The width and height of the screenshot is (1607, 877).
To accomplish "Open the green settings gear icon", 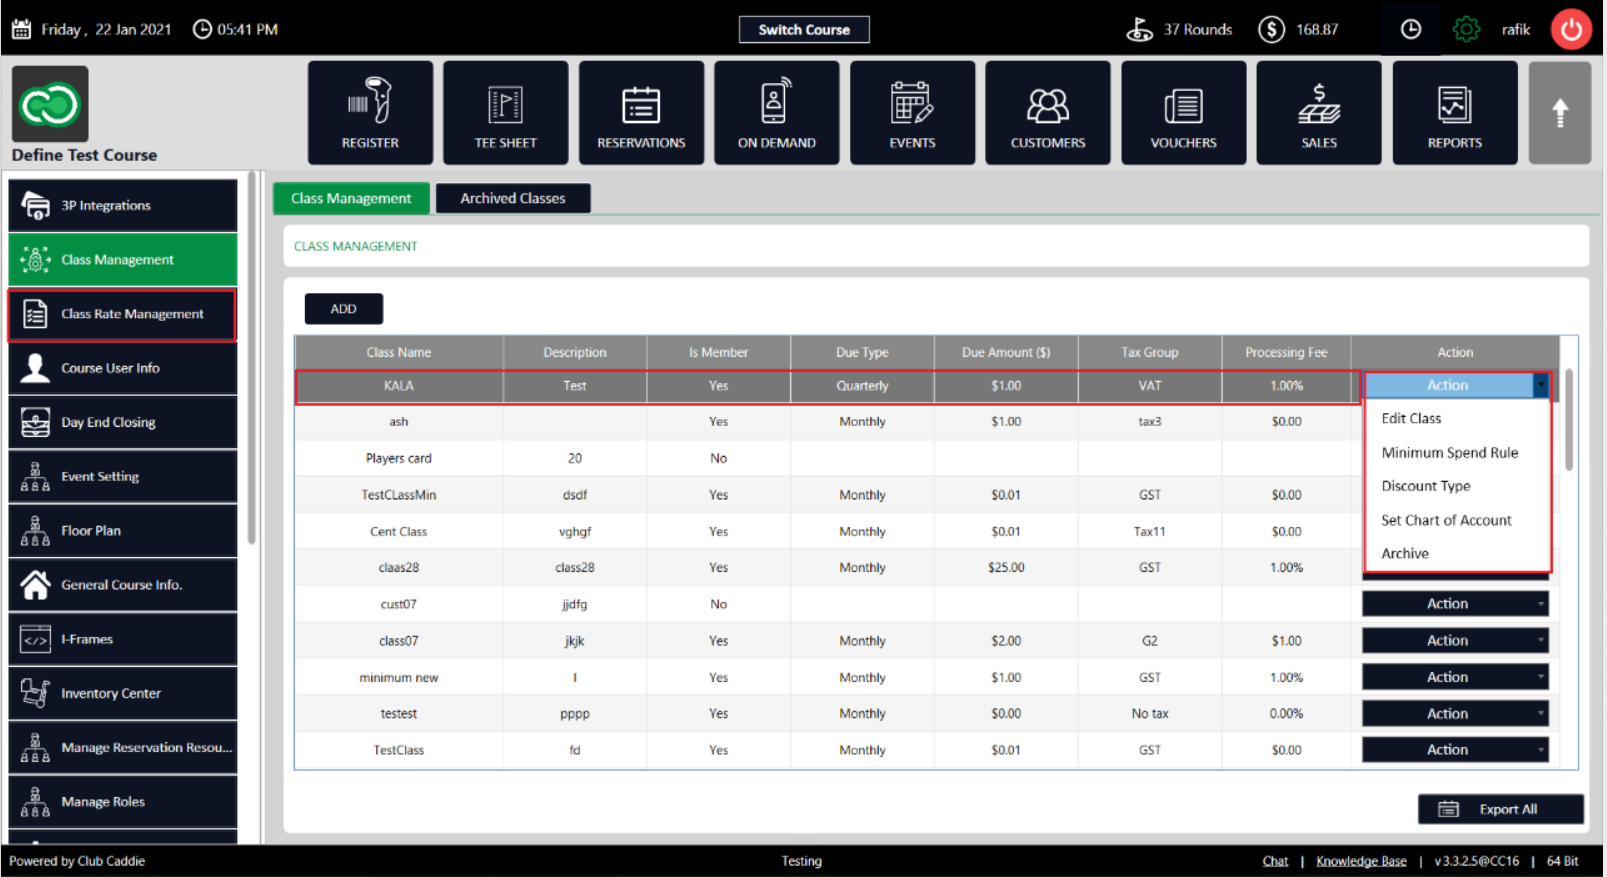I will pyautogui.click(x=1466, y=29).
